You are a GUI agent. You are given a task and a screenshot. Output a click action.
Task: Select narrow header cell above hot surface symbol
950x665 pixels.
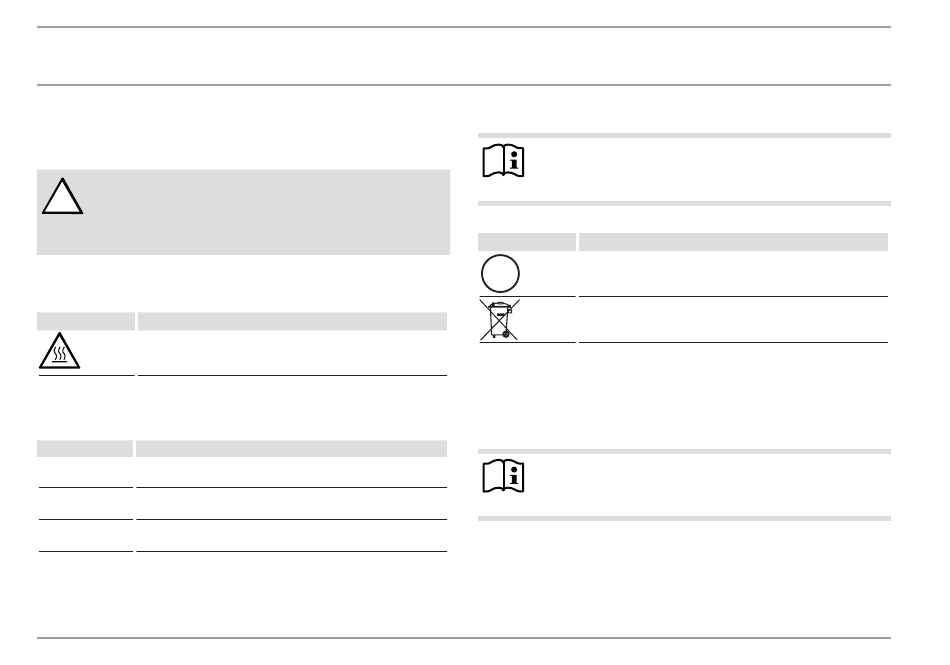pyautogui.click(x=86, y=321)
